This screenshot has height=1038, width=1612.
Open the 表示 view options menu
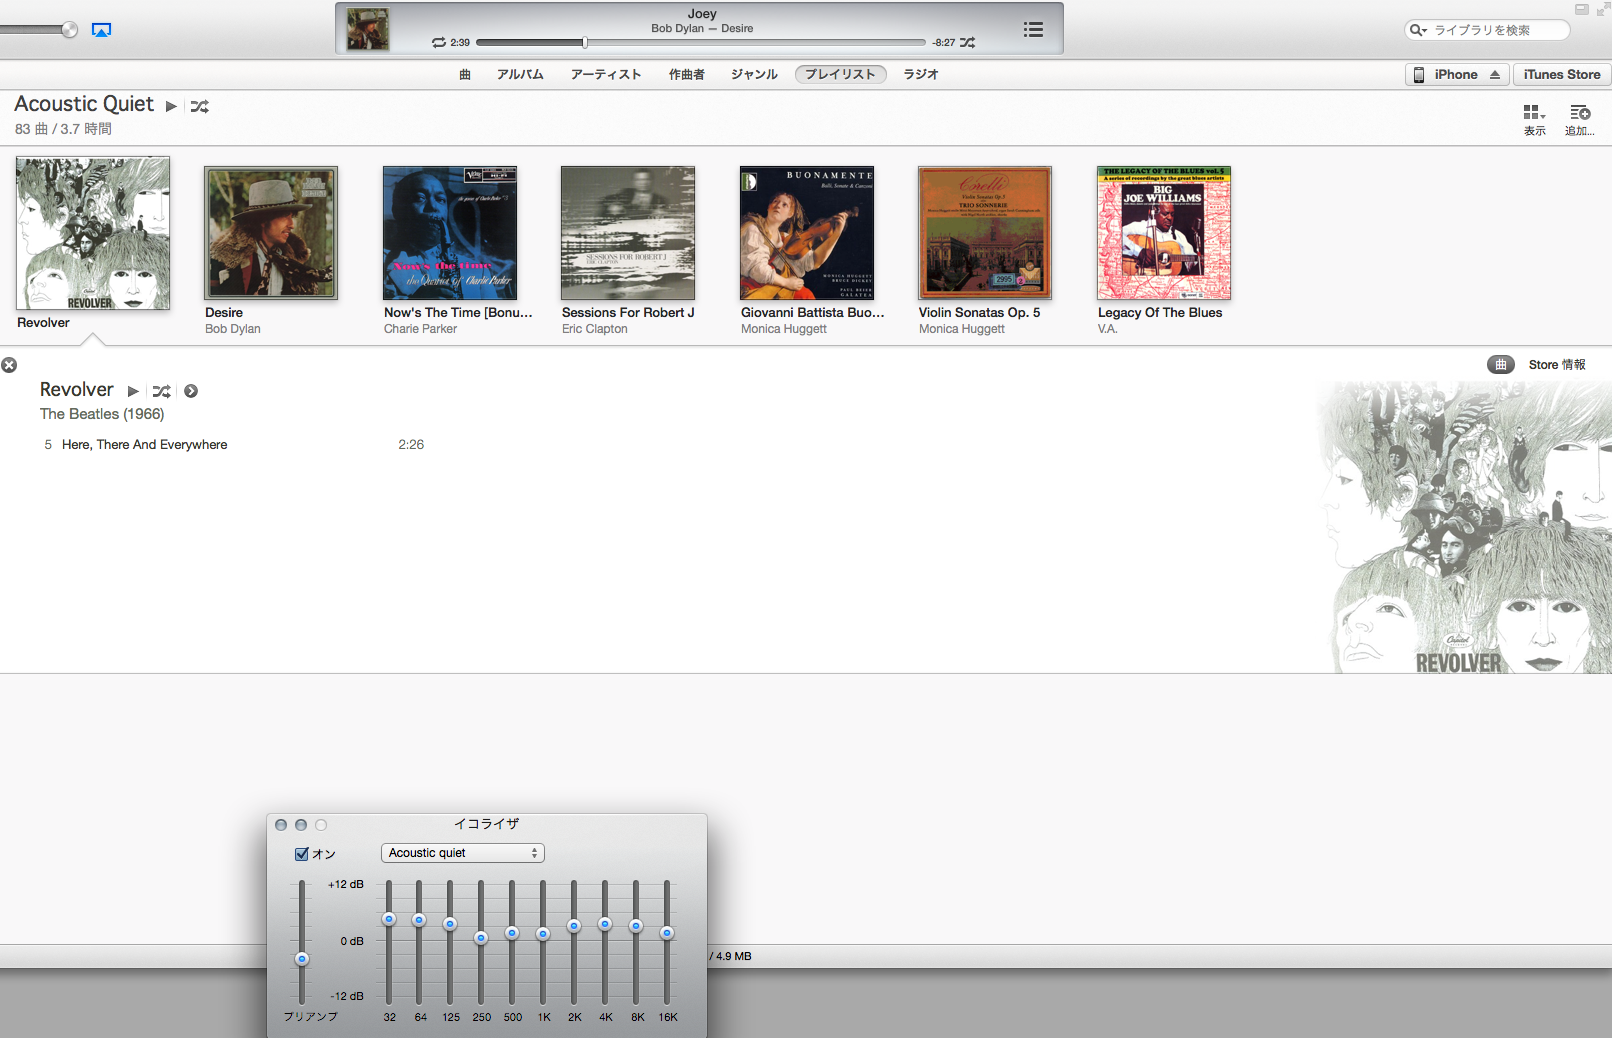click(1534, 119)
